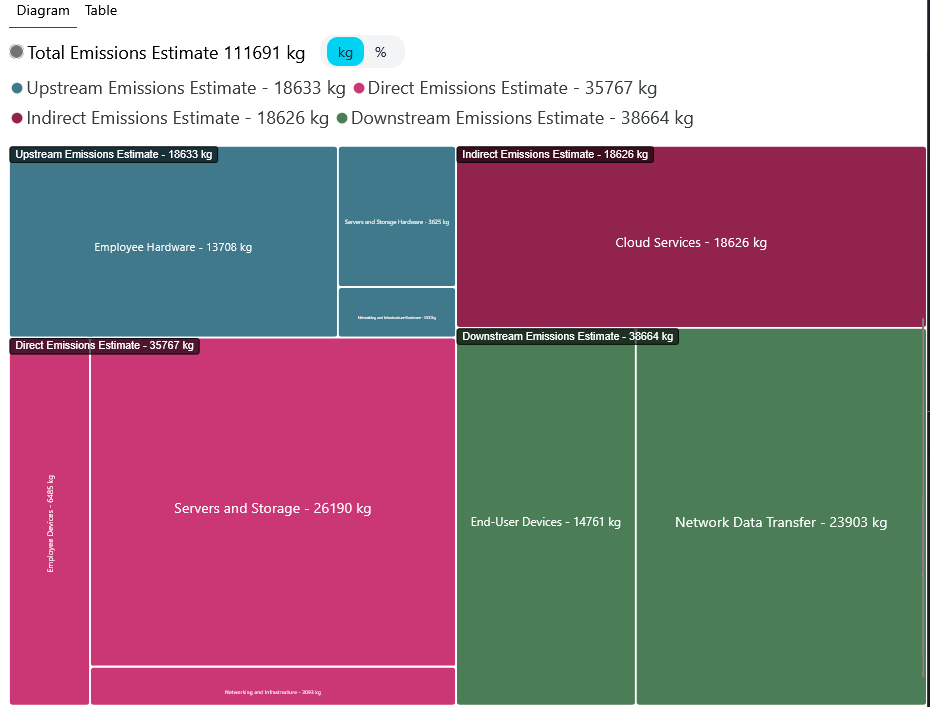
Task: Click the Network Data Transfer block
Action: (780, 522)
